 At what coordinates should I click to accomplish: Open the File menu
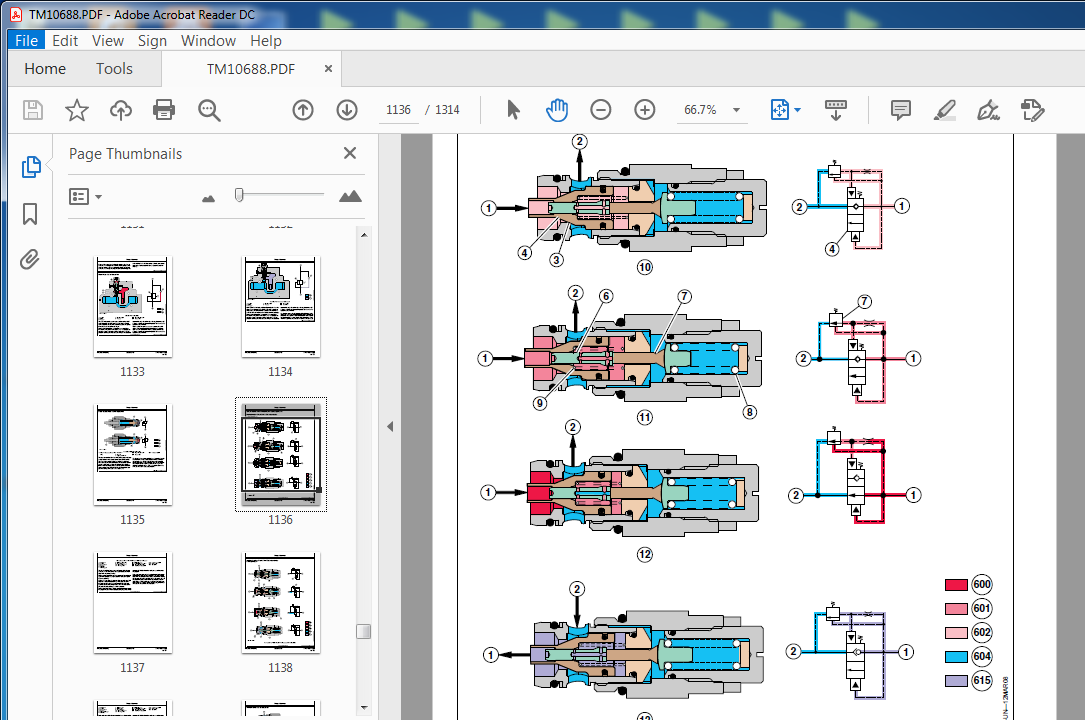pos(26,41)
